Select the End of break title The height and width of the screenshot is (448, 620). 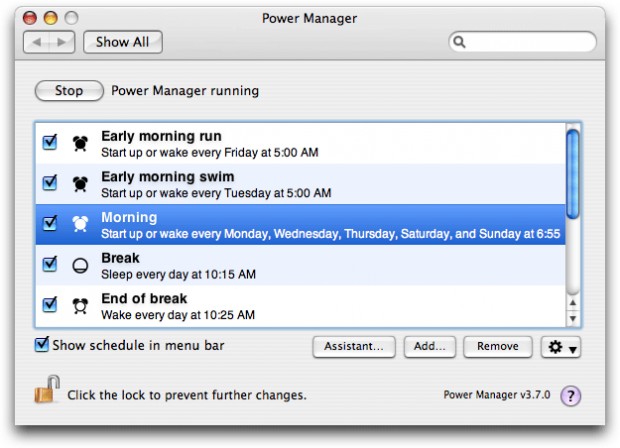[144, 299]
